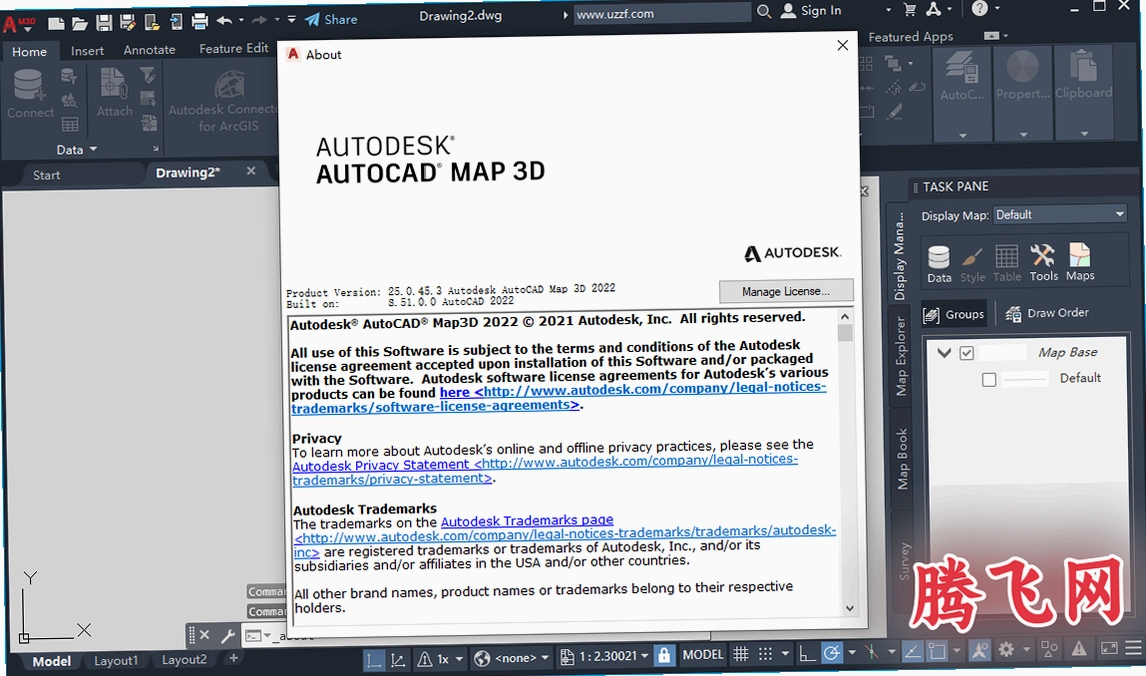
Task: Click the Save As icon with pencil
Action: pyautogui.click(x=128, y=23)
